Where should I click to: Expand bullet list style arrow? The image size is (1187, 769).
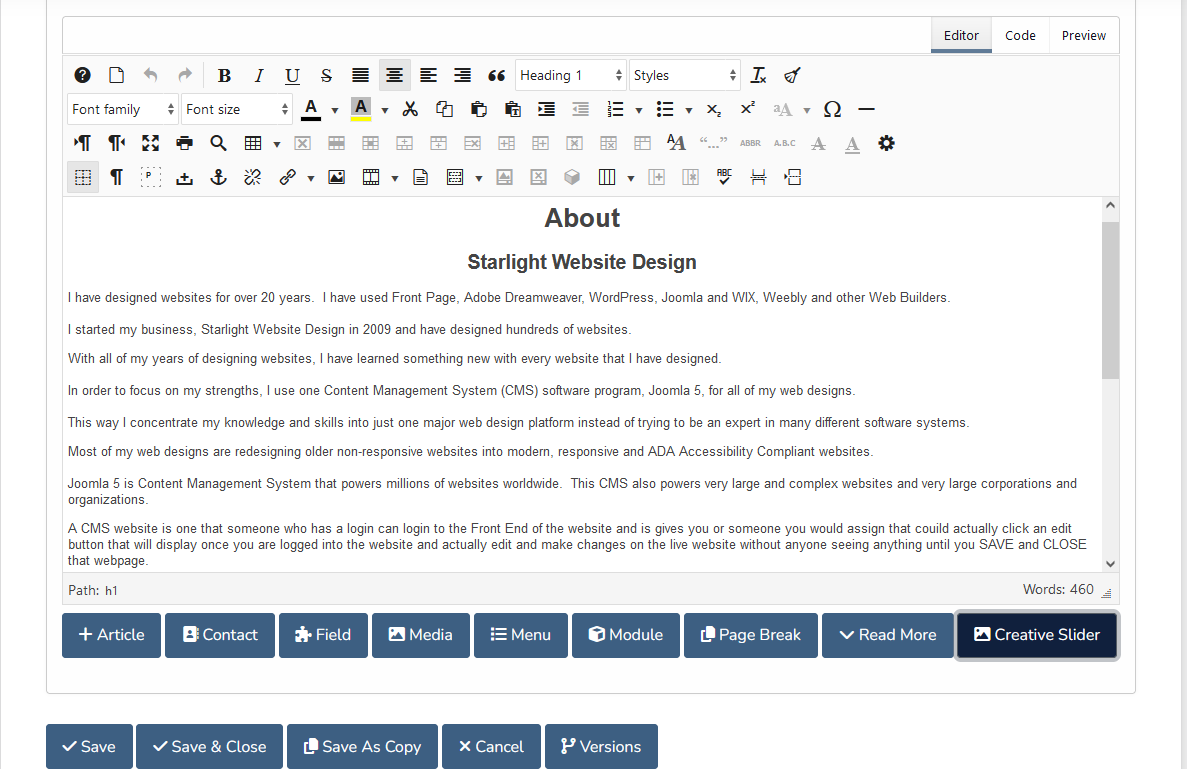coord(689,111)
